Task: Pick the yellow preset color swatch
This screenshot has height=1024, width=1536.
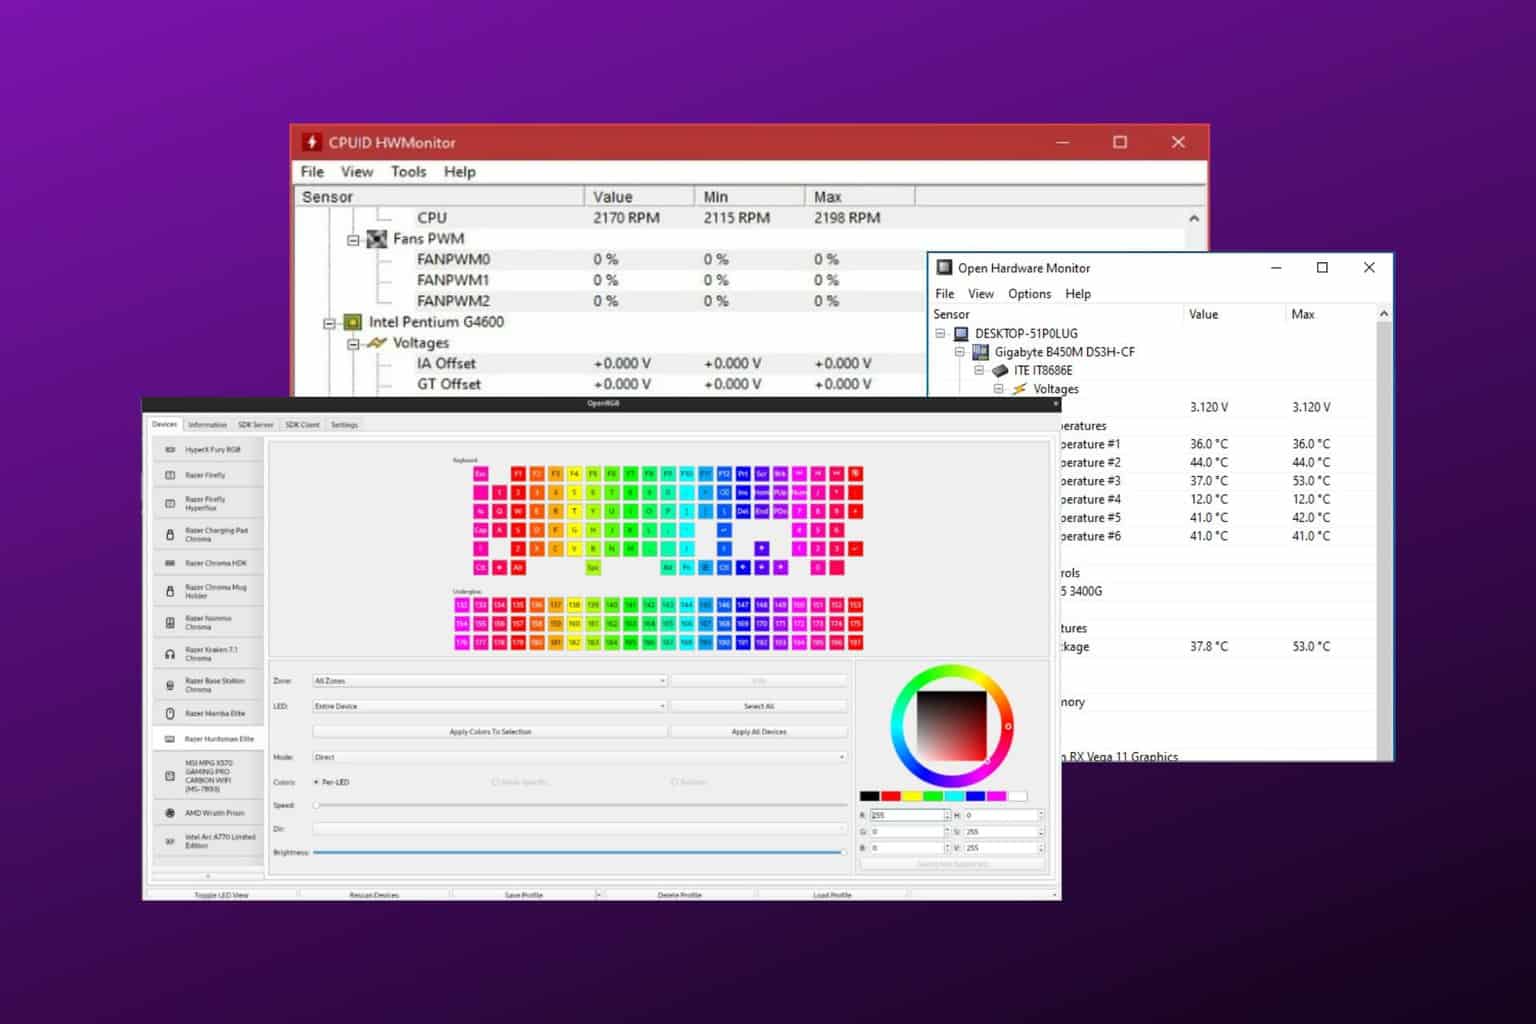Action: point(911,796)
